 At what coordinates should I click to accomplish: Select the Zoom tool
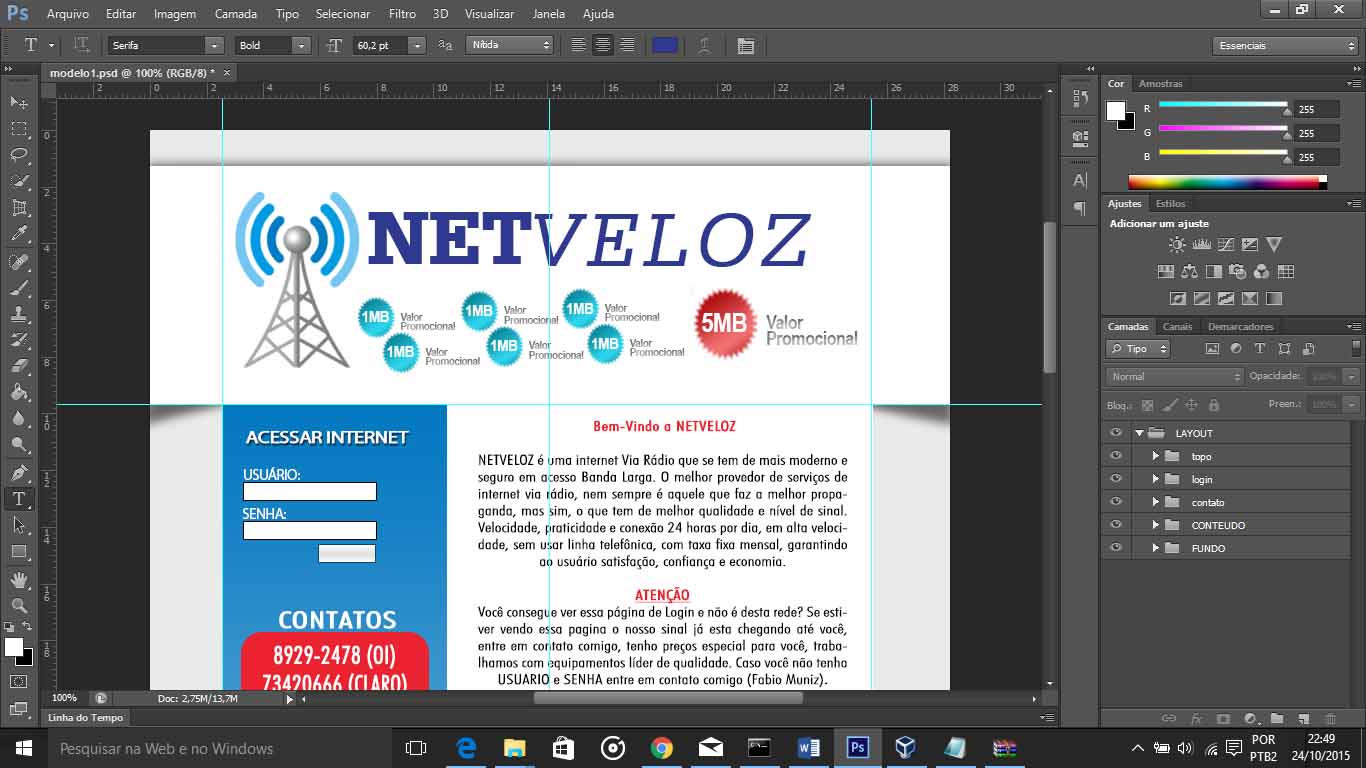19,605
